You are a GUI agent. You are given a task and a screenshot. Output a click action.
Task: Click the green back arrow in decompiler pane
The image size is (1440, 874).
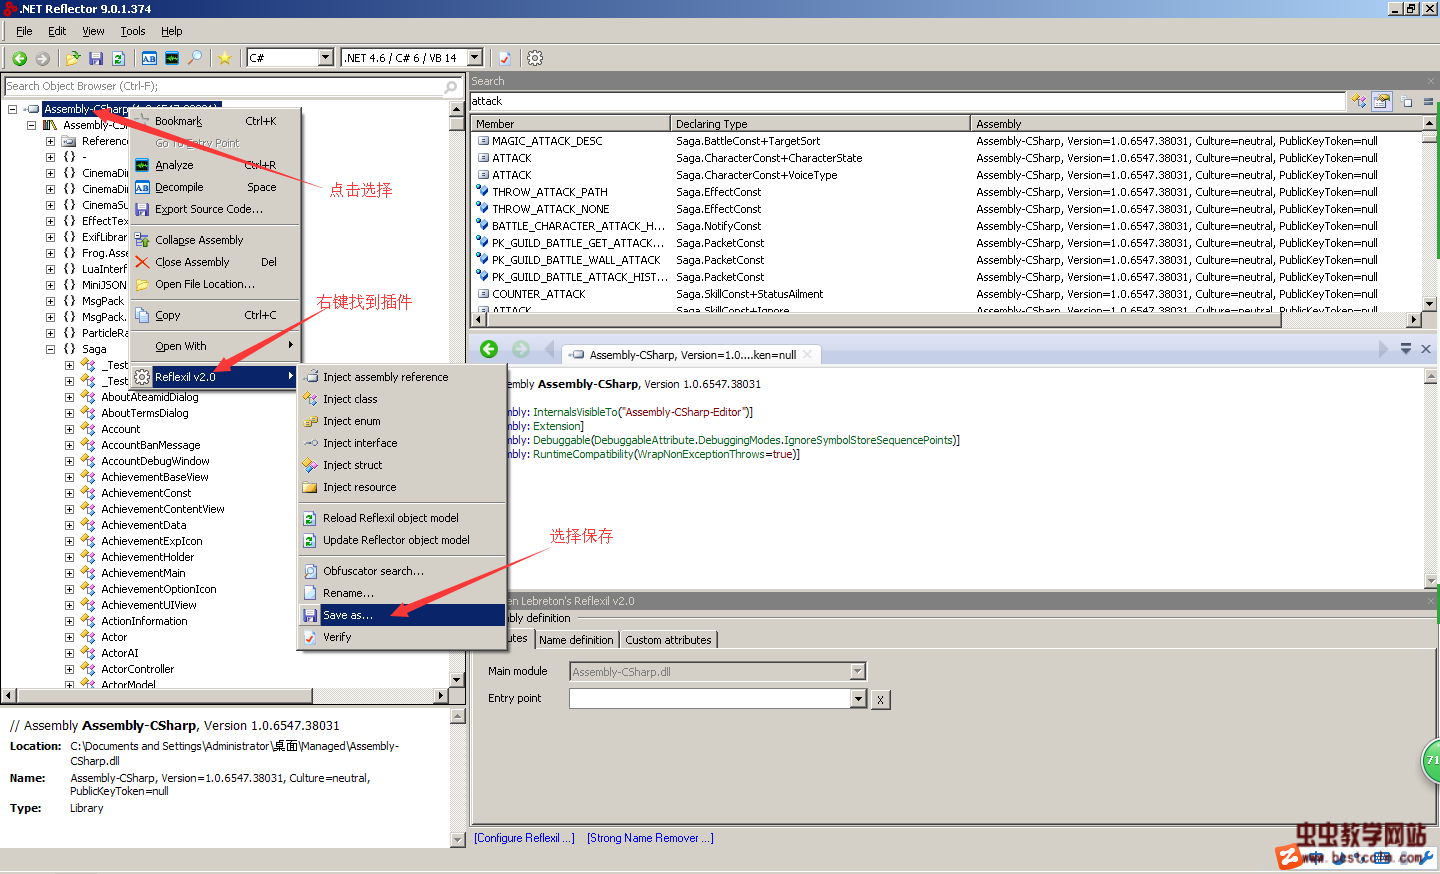click(489, 349)
